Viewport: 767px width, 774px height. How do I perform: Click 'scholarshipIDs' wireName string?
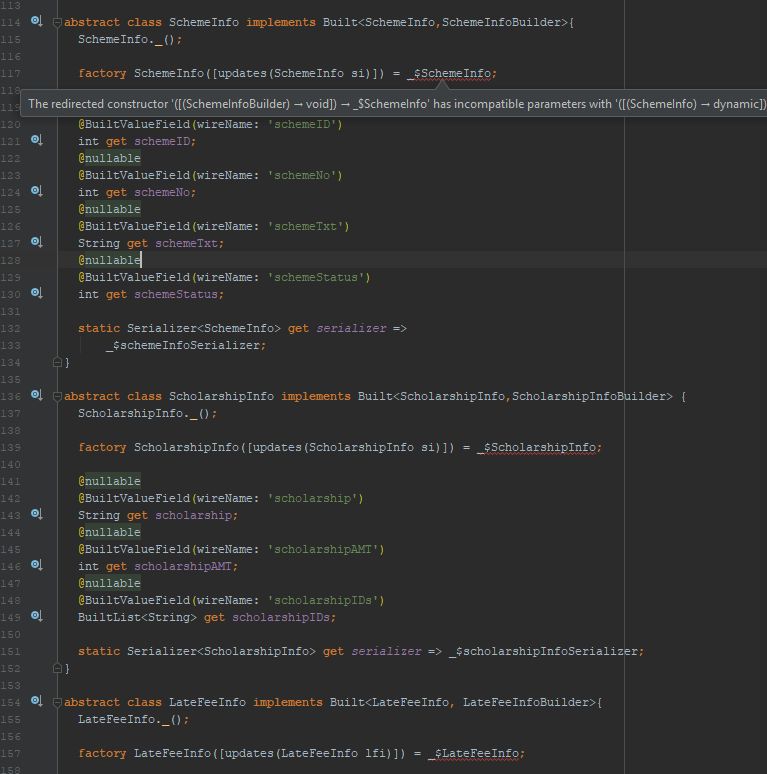point(323,600)
